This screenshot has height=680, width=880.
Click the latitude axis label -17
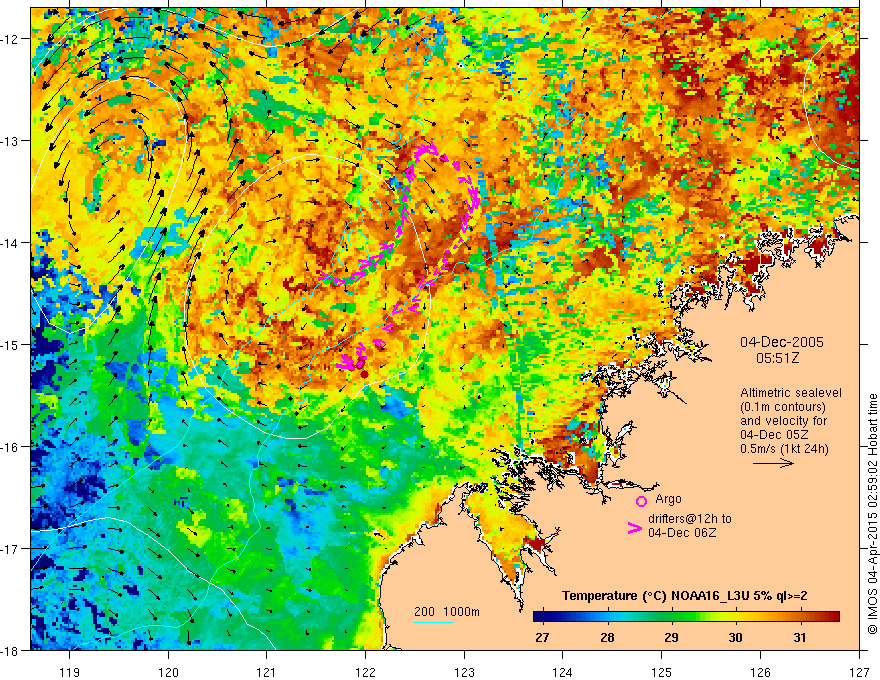[10, 548]
